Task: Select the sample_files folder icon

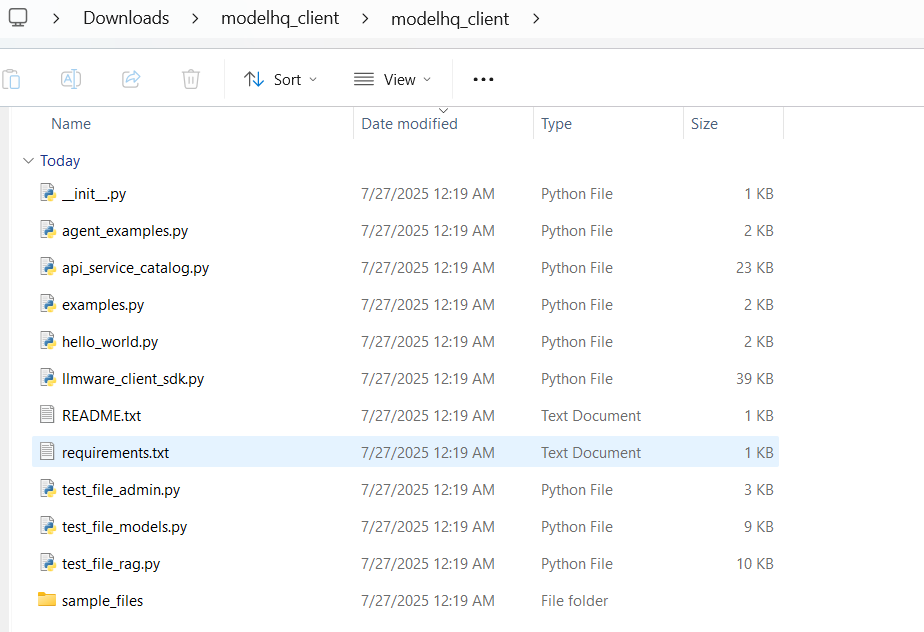Action: (x=47, y=600)
